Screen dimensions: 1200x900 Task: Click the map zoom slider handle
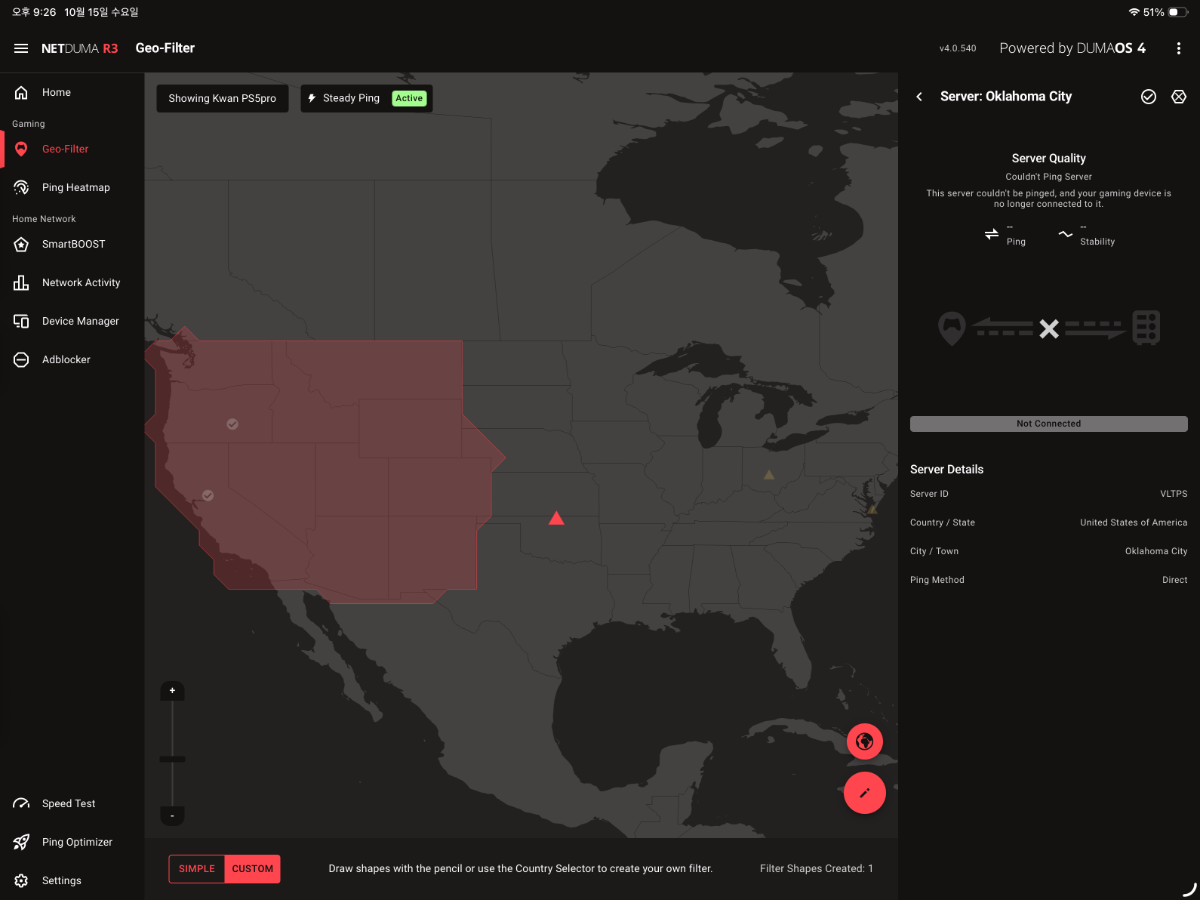tap(172, 759)
